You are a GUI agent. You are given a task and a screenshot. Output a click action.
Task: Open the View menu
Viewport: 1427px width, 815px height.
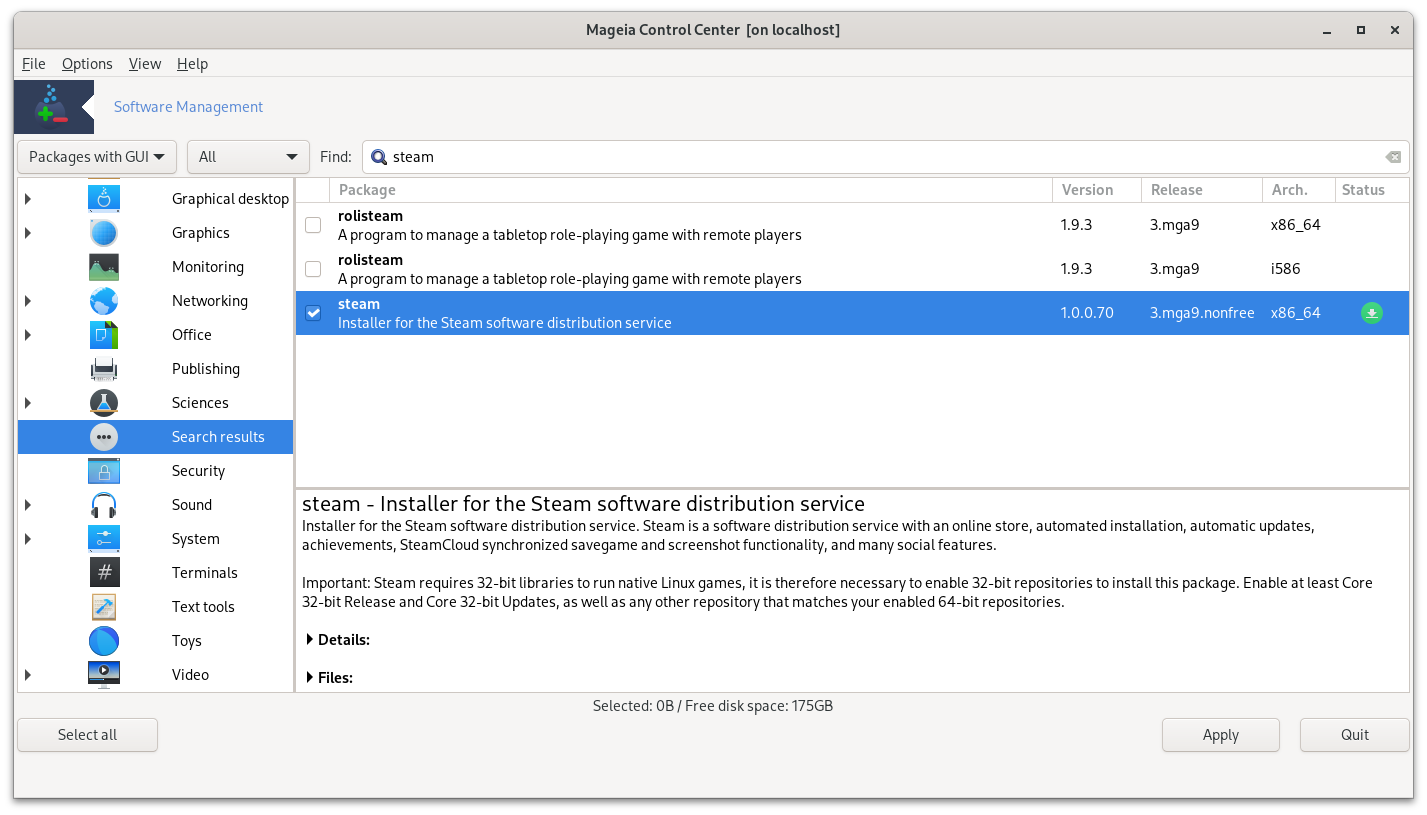(144, 64)
